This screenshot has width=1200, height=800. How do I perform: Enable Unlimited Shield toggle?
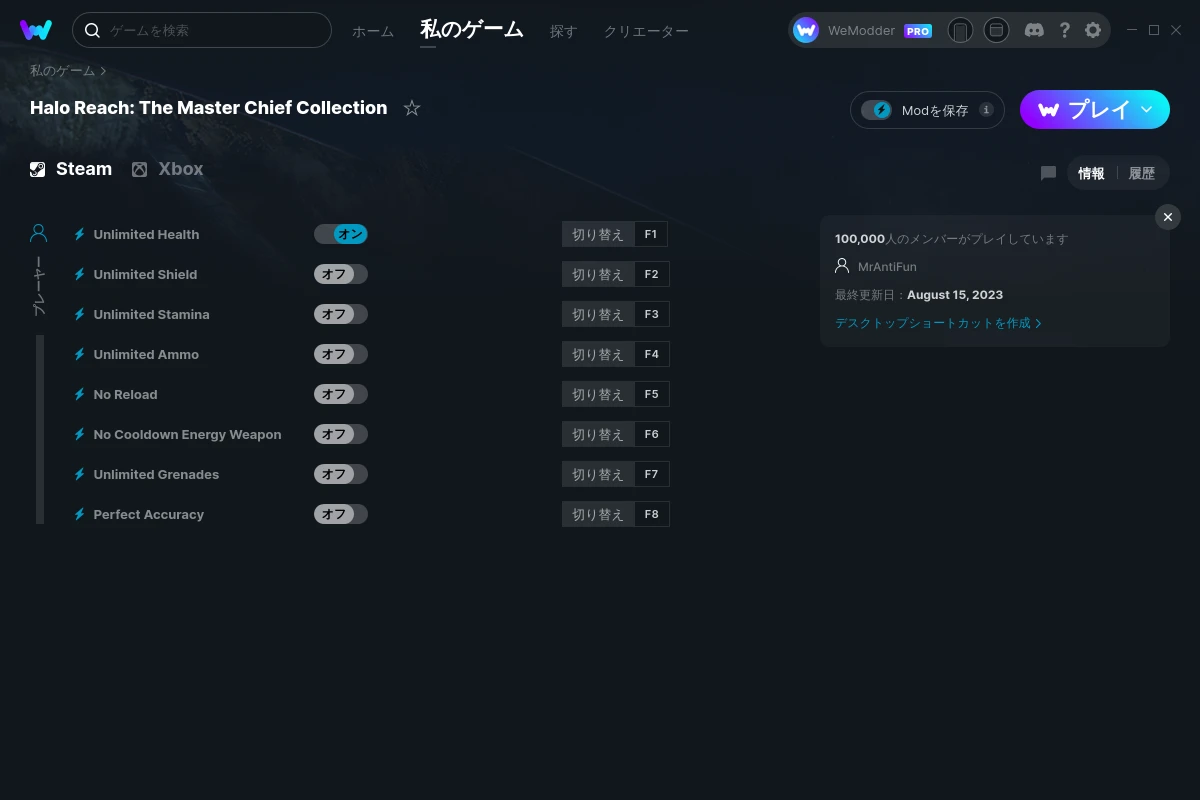341,274
